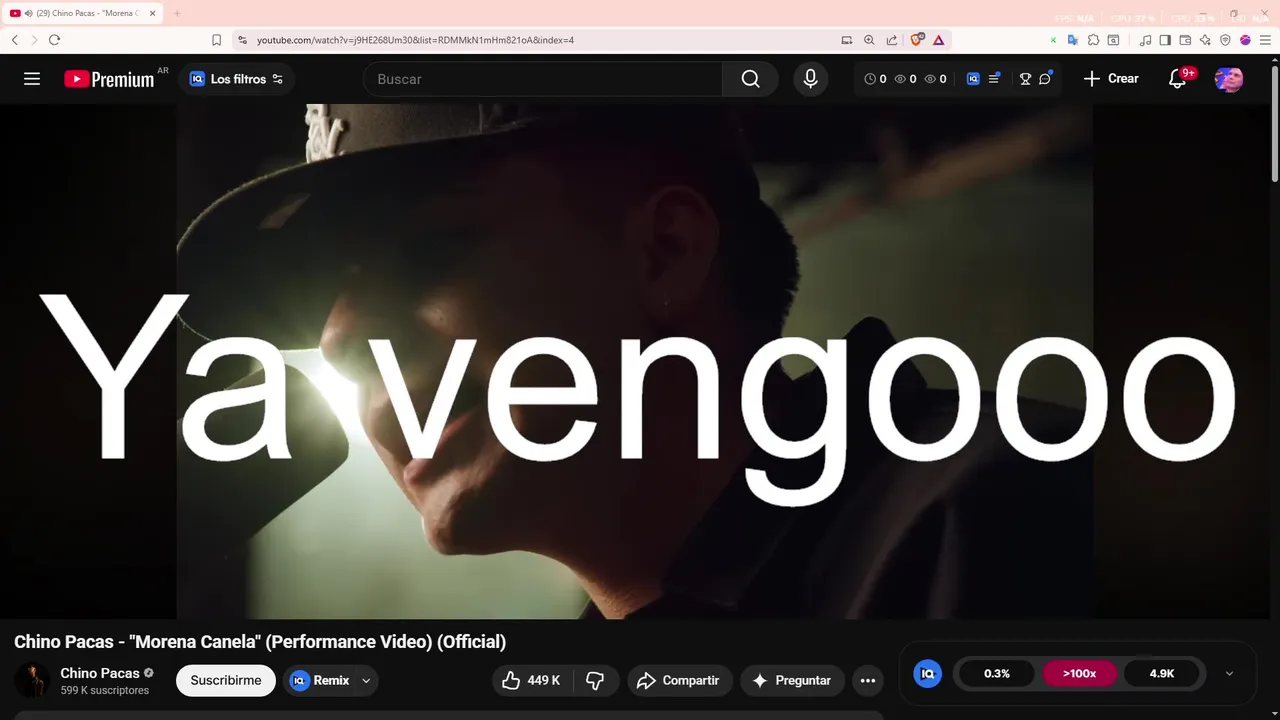Screen dimensions: 1280x720
Task: Open the extensions puzzle icon
Action: coord(1093,40)
